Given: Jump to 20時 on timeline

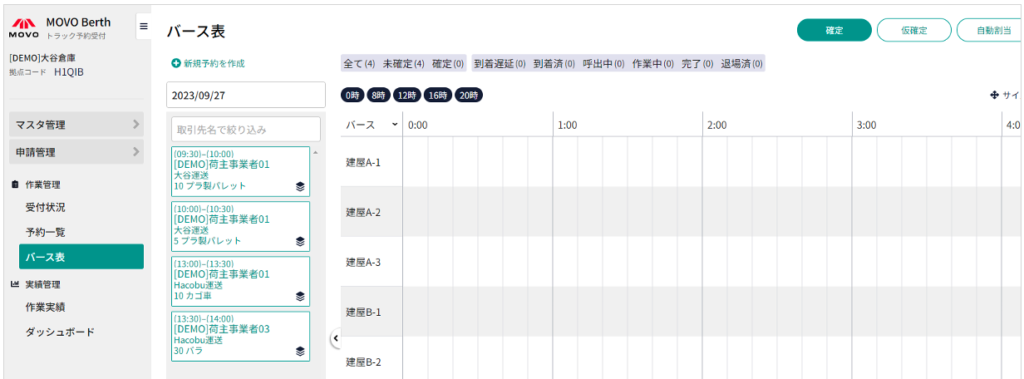Looking at the screenshot, I should [469, 95].
